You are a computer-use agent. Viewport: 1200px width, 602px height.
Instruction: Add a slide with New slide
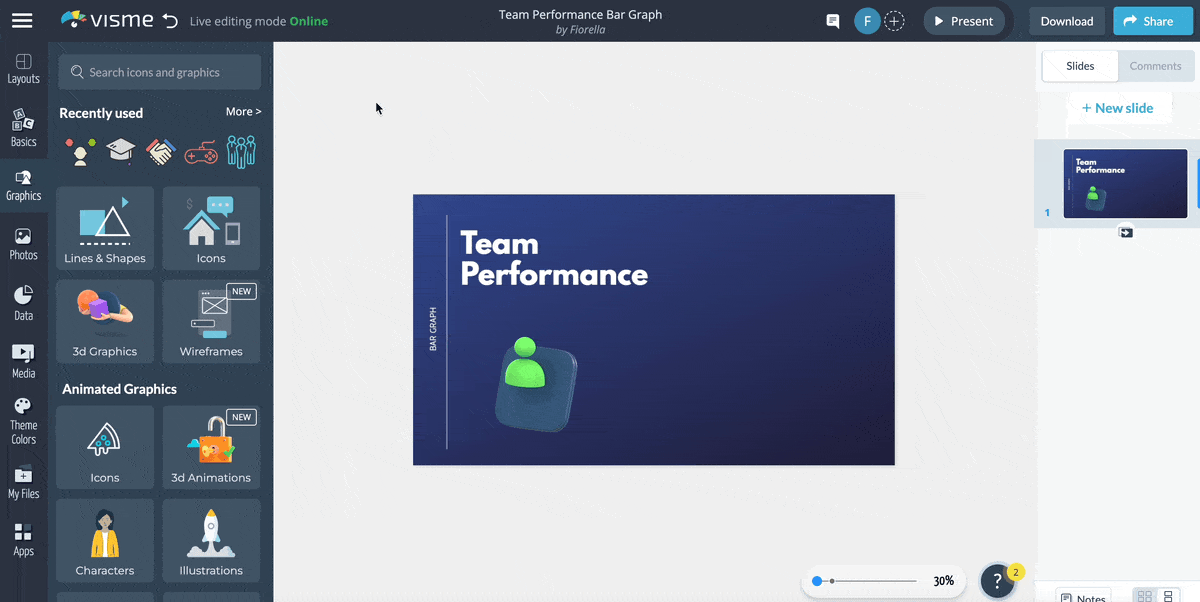click(1119, 107)
